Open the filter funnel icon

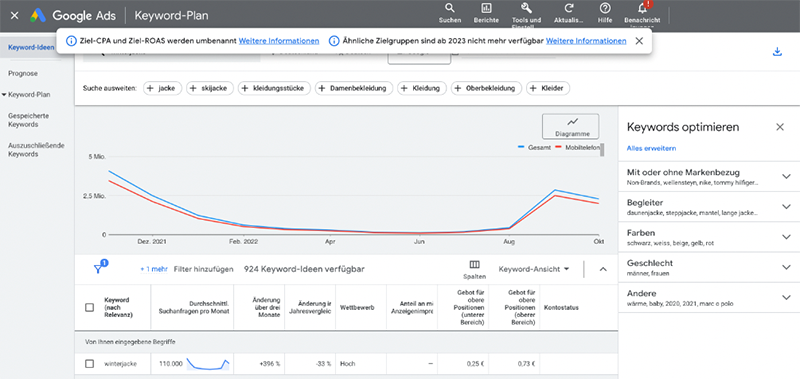point(97,269)
